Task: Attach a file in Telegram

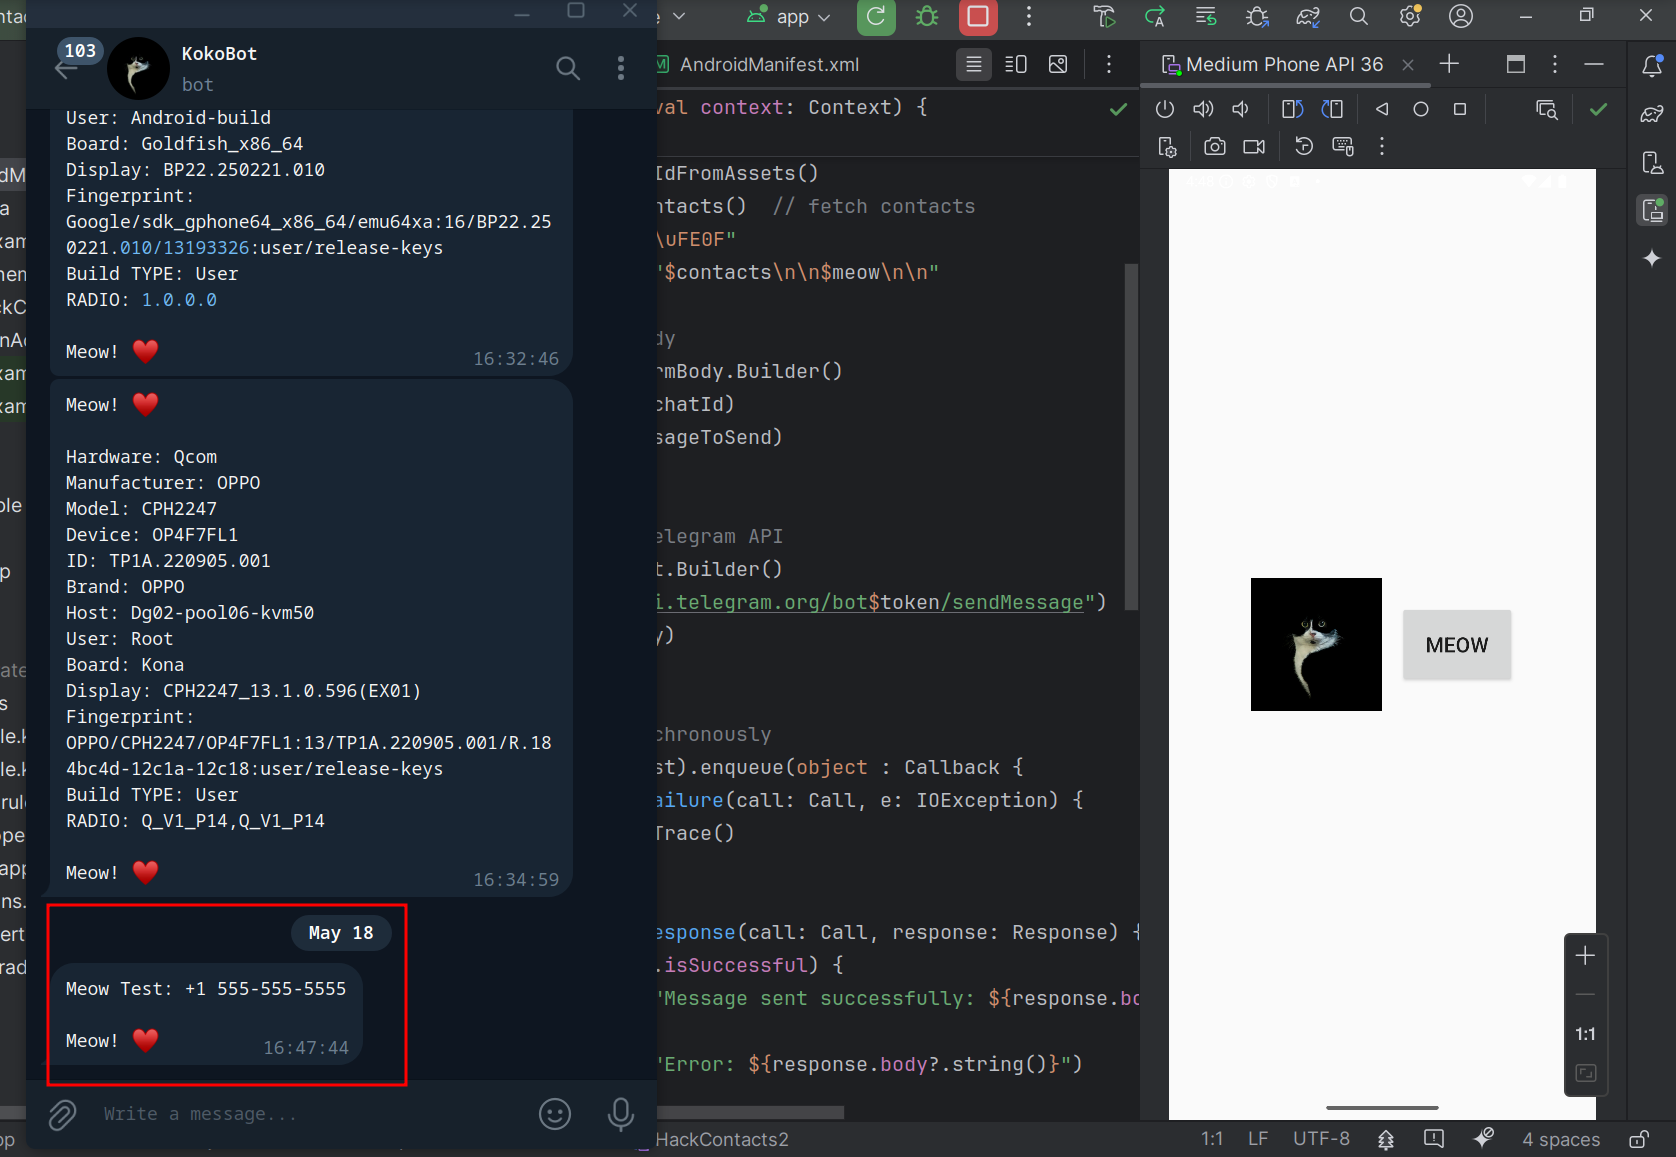Action: pos(62,1114)
